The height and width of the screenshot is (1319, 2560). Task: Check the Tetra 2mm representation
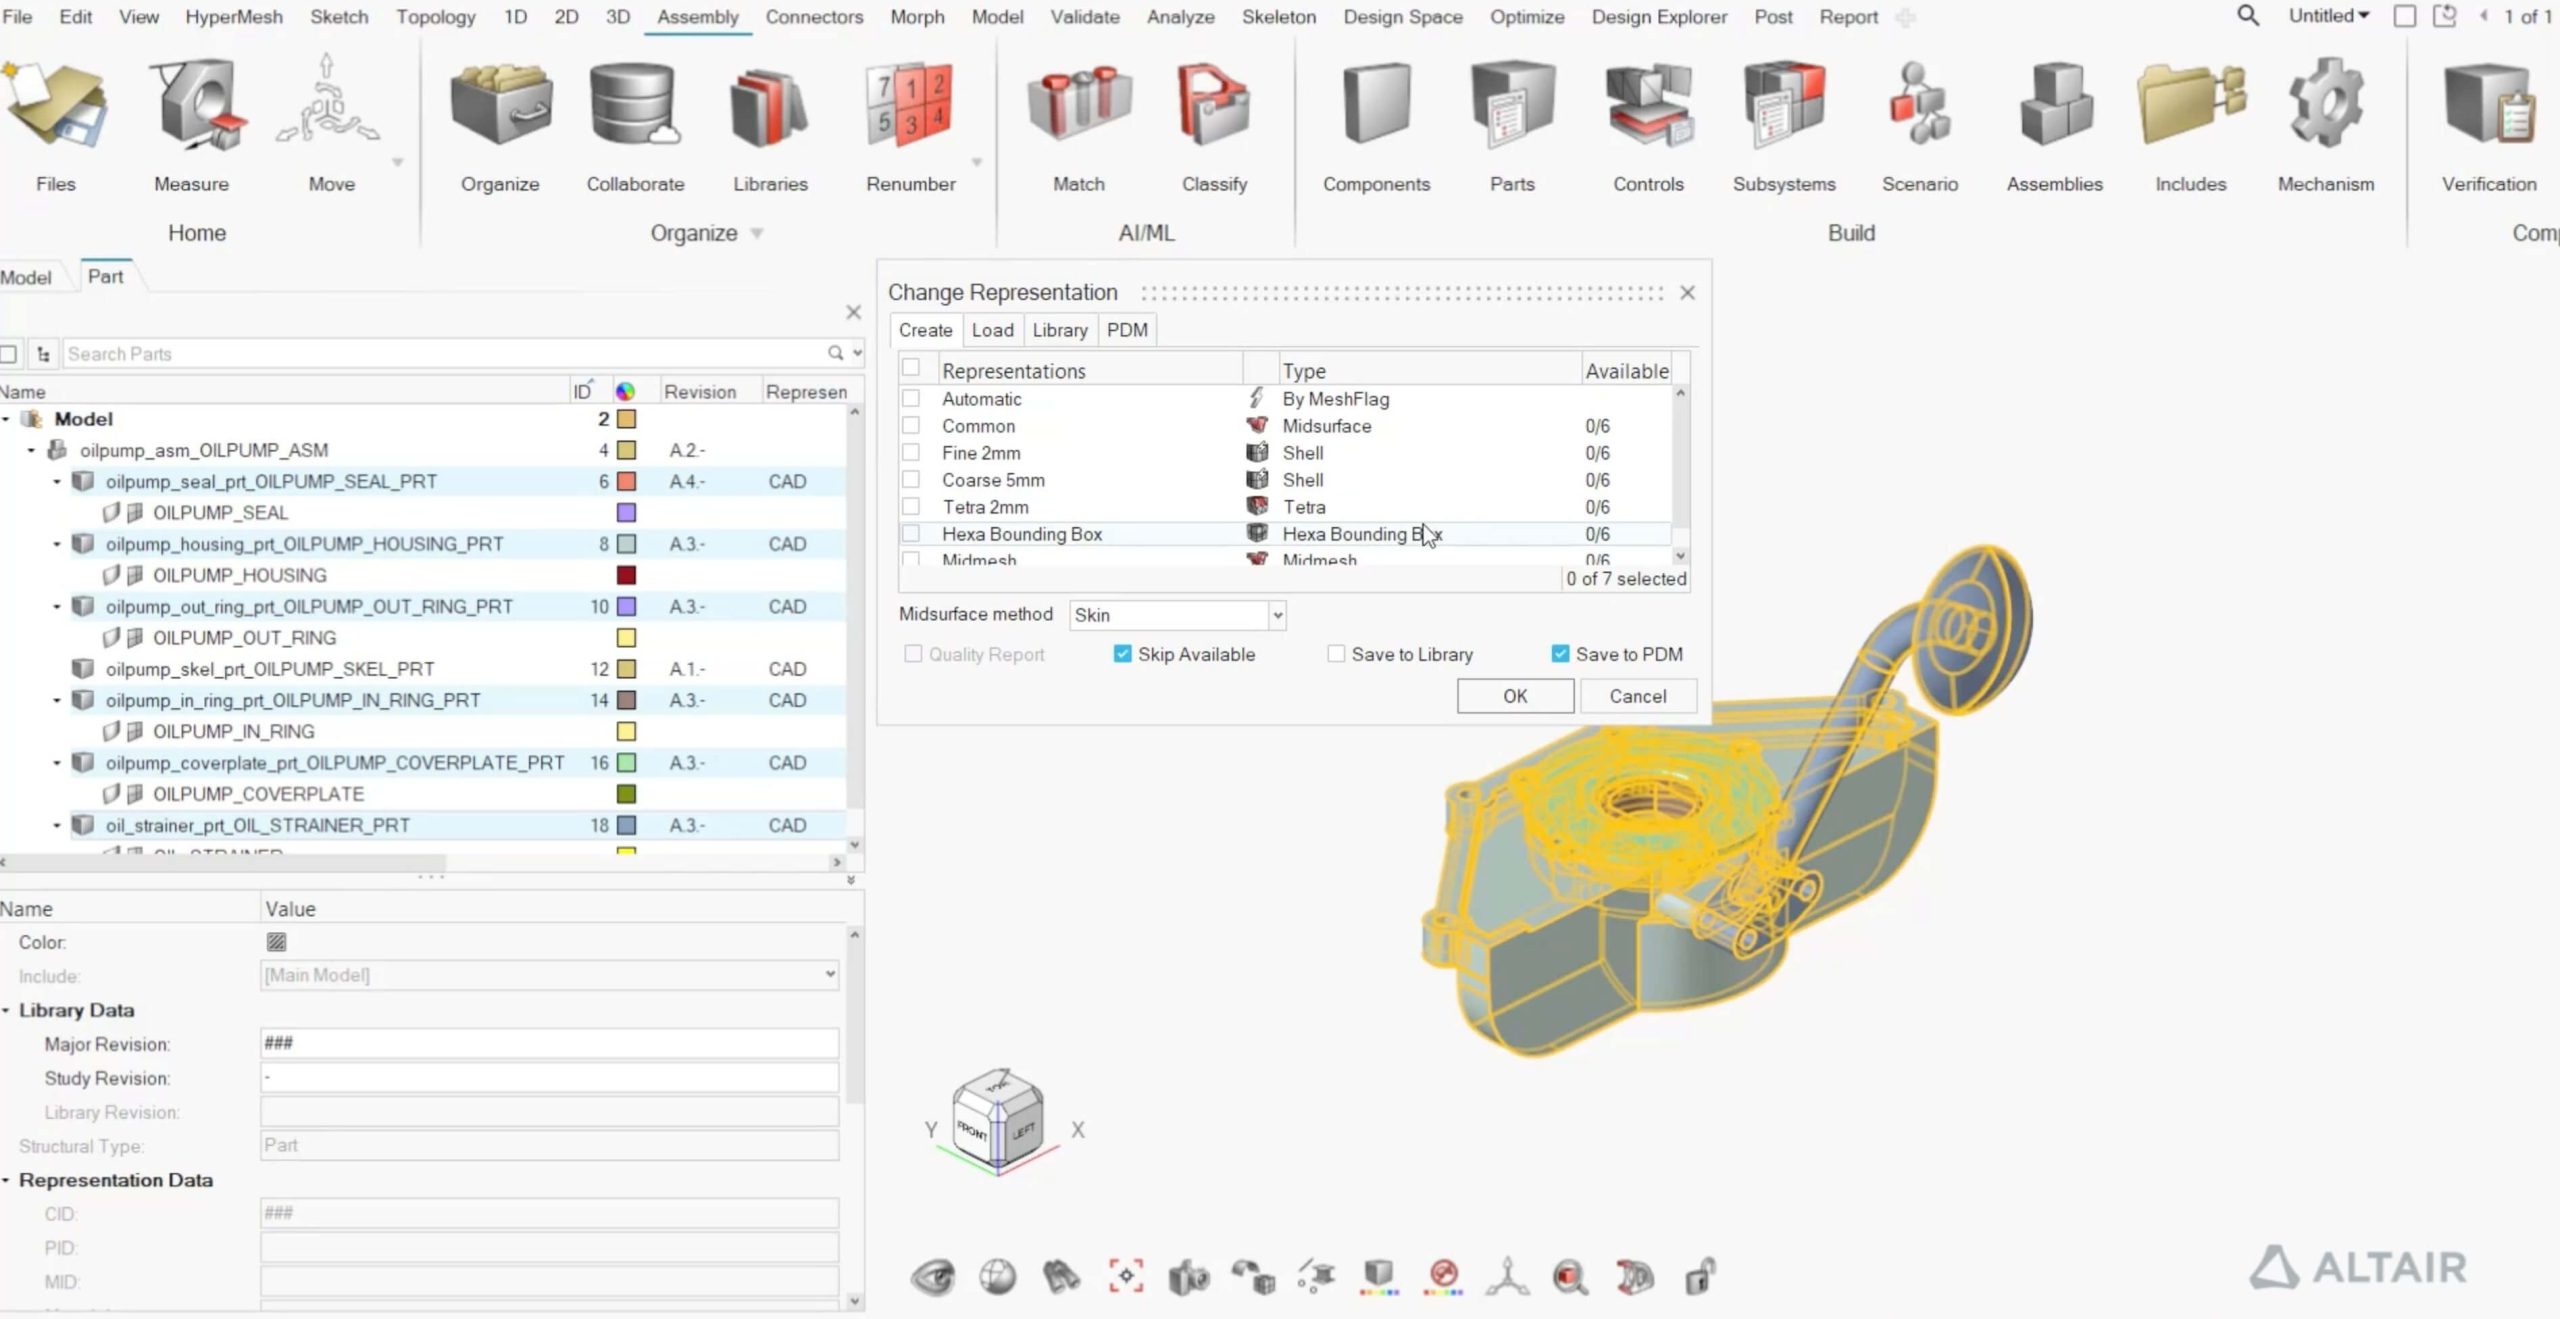tap(911, 507)
